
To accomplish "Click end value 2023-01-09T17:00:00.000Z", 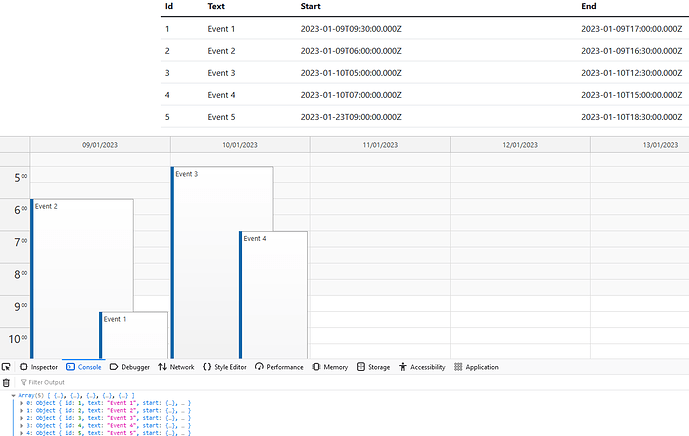I will (632, 29).
